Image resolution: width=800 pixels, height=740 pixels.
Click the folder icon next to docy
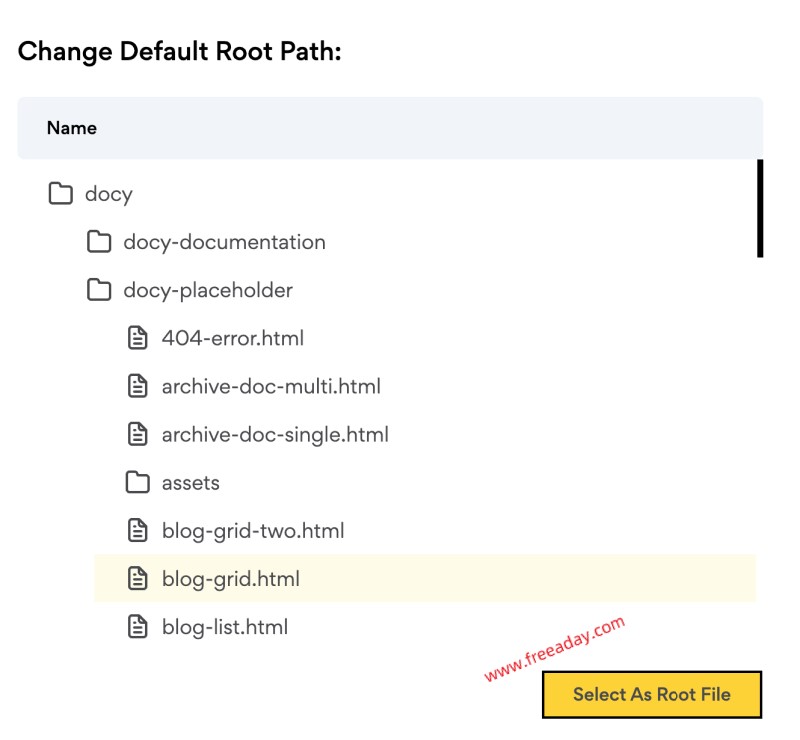[x=60, y=194]
